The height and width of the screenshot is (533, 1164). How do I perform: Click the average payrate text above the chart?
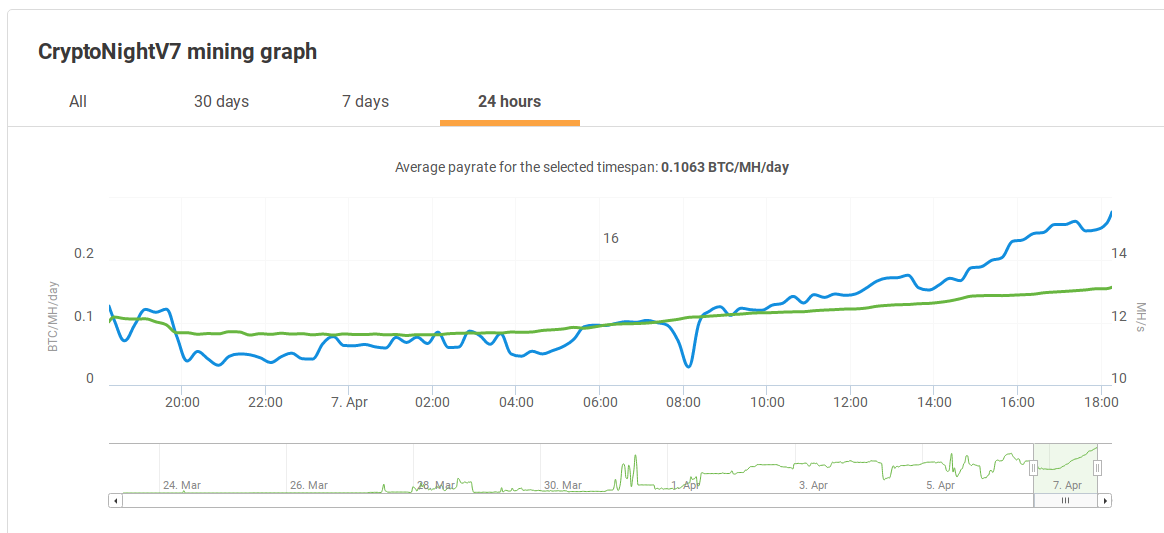[x=592, y=168]
